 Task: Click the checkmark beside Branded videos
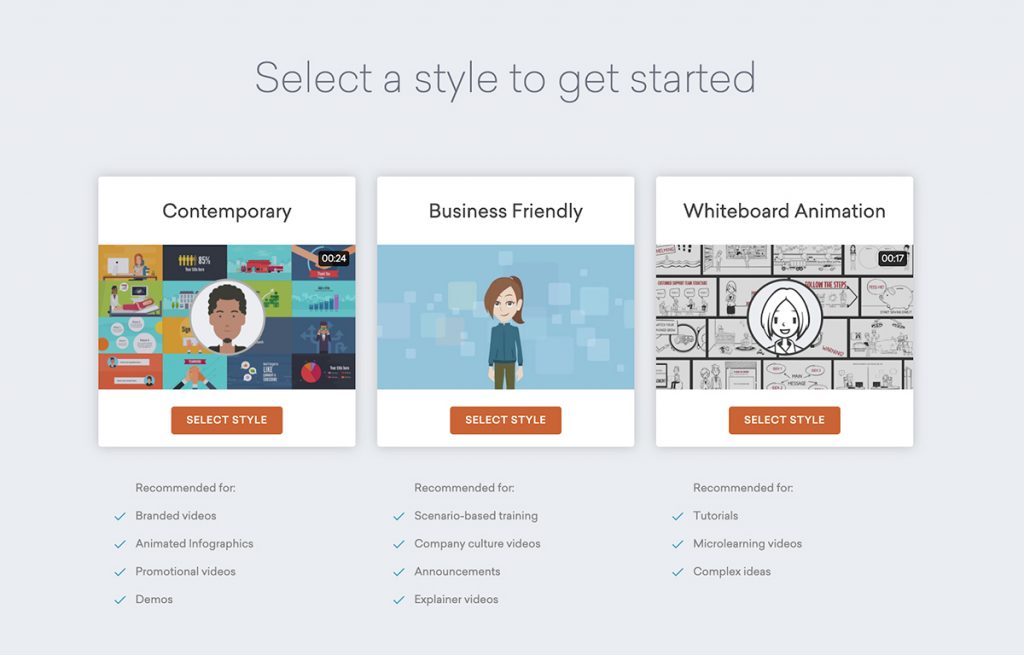point(120,516)
